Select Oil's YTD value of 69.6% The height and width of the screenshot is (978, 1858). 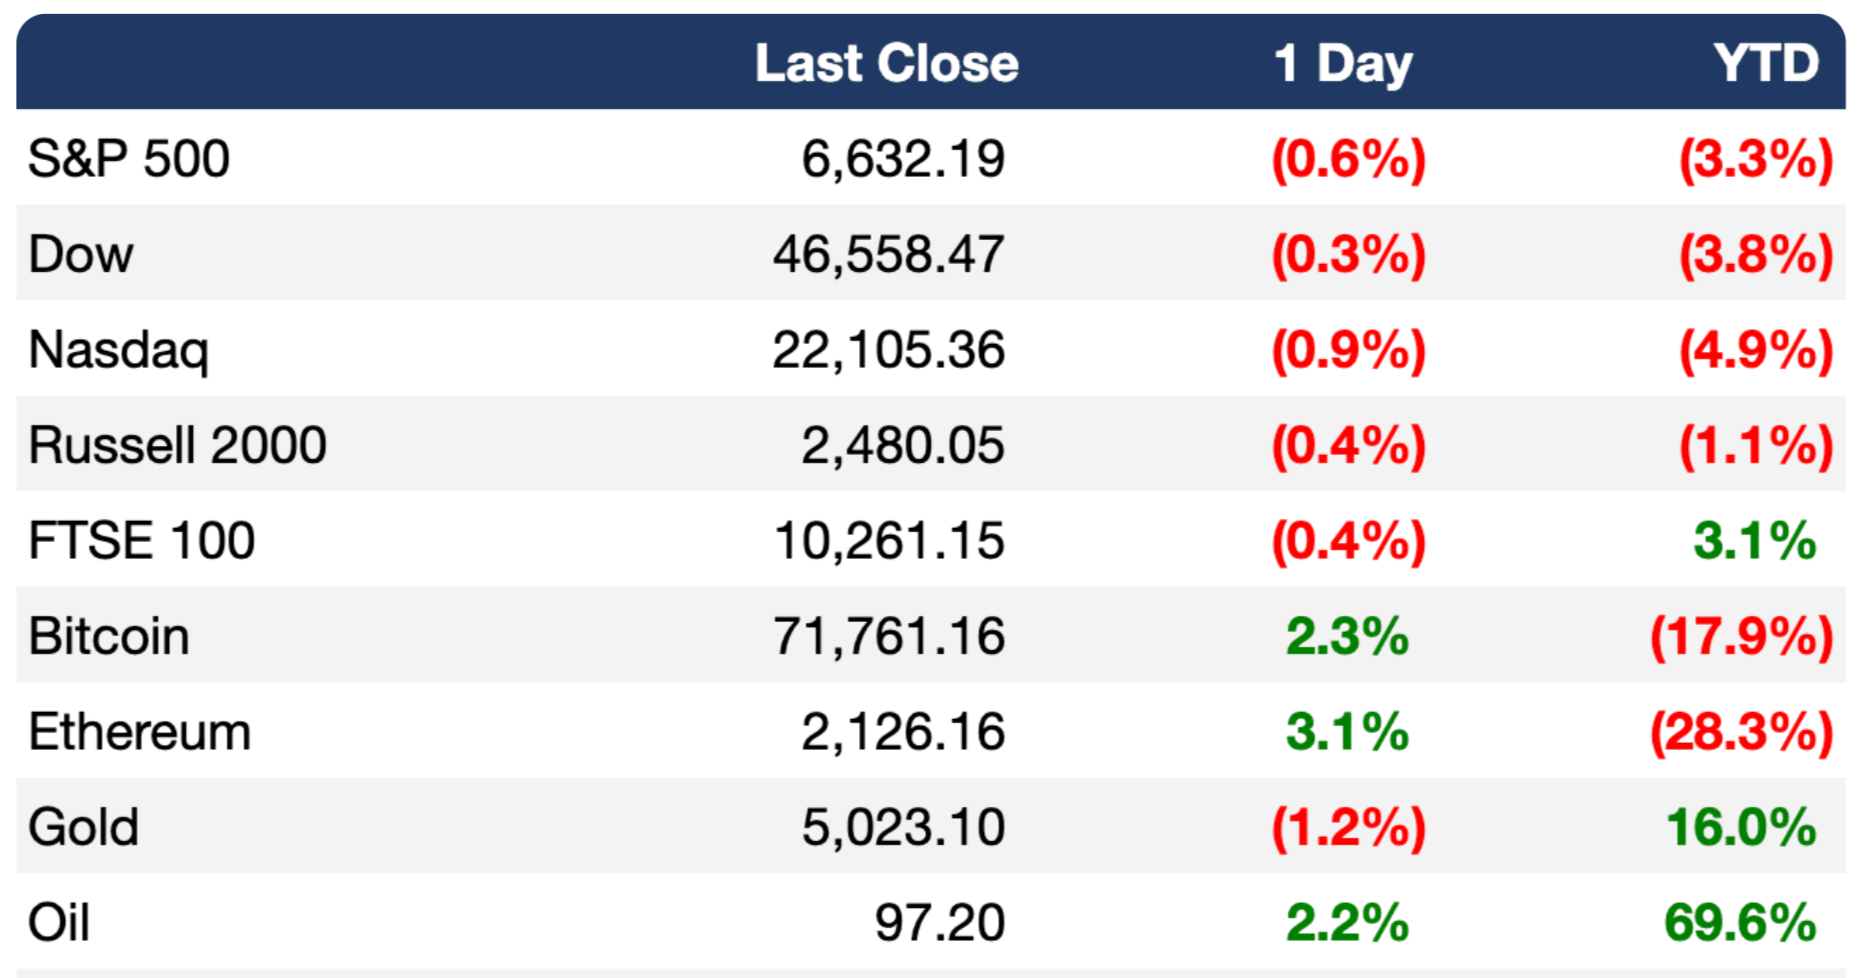tap(1740, 922)
